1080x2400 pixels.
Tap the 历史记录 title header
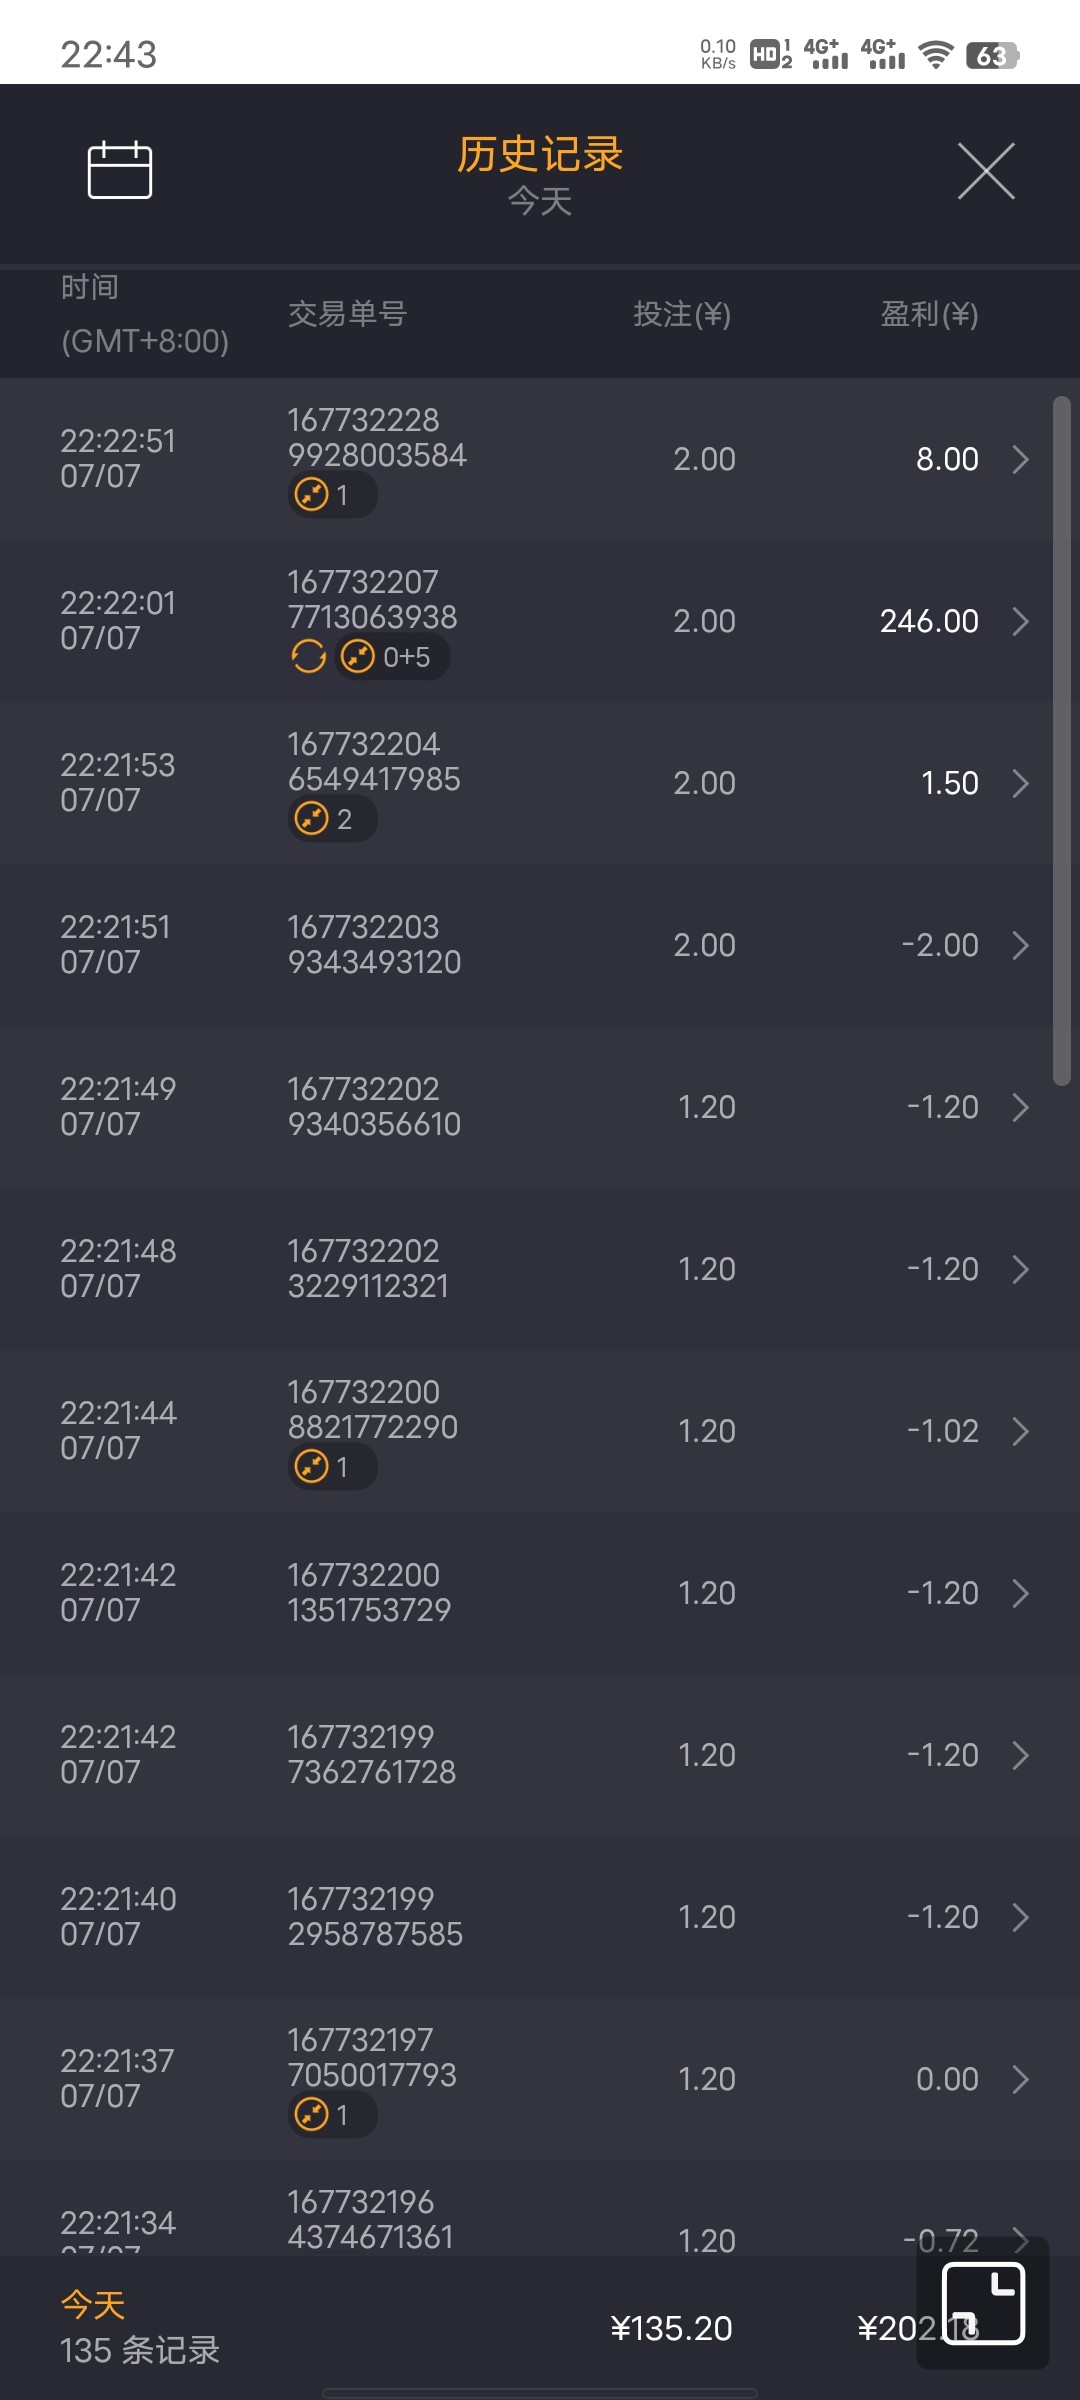540,155
